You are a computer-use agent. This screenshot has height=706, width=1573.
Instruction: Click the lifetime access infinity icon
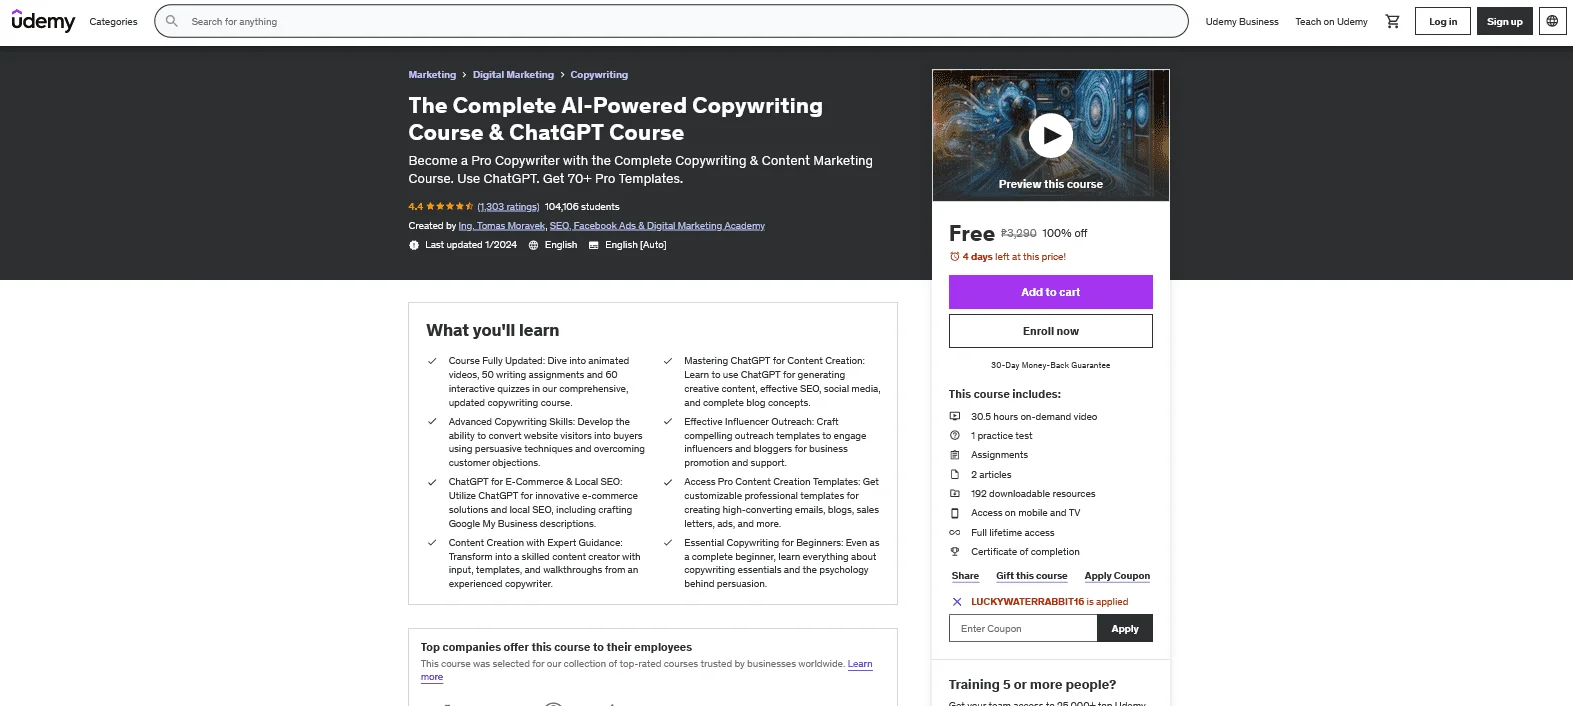pyautogui.click(x=955, y=532)
